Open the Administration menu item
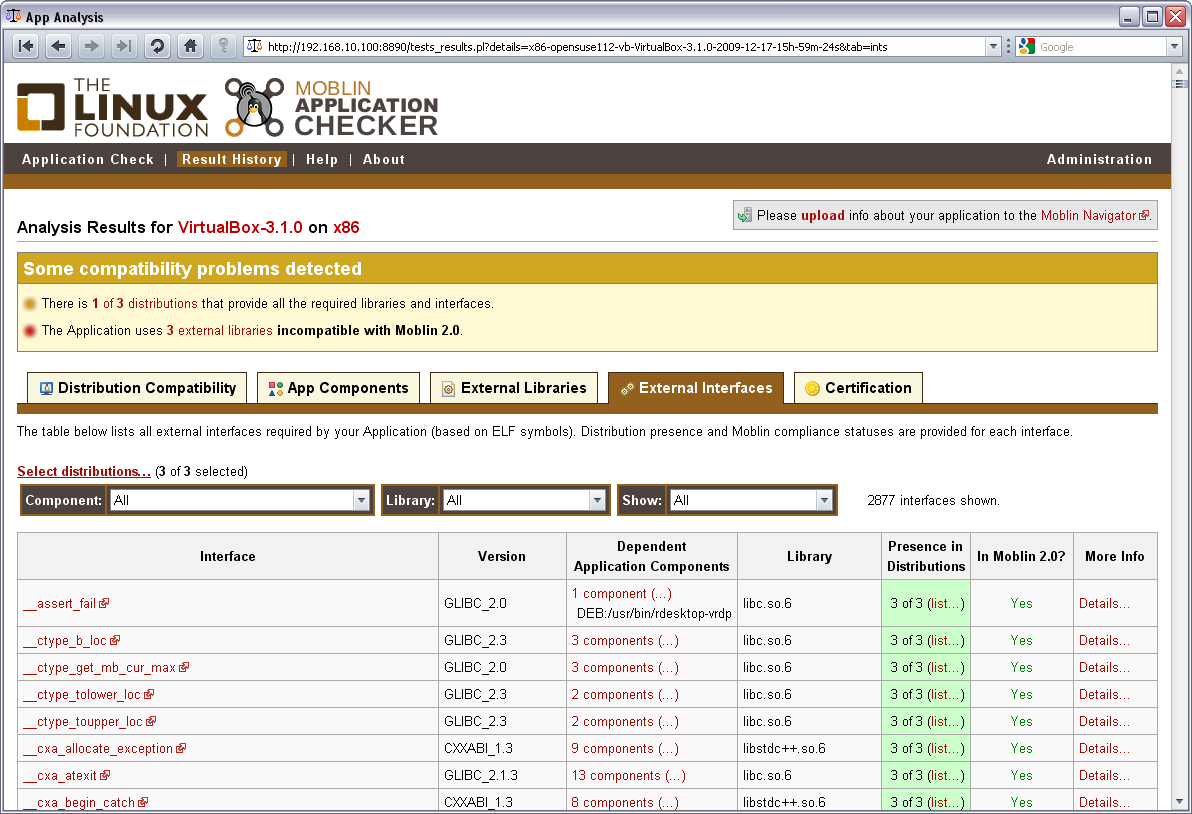The image size is (1192, 814). coord(1099,160)
